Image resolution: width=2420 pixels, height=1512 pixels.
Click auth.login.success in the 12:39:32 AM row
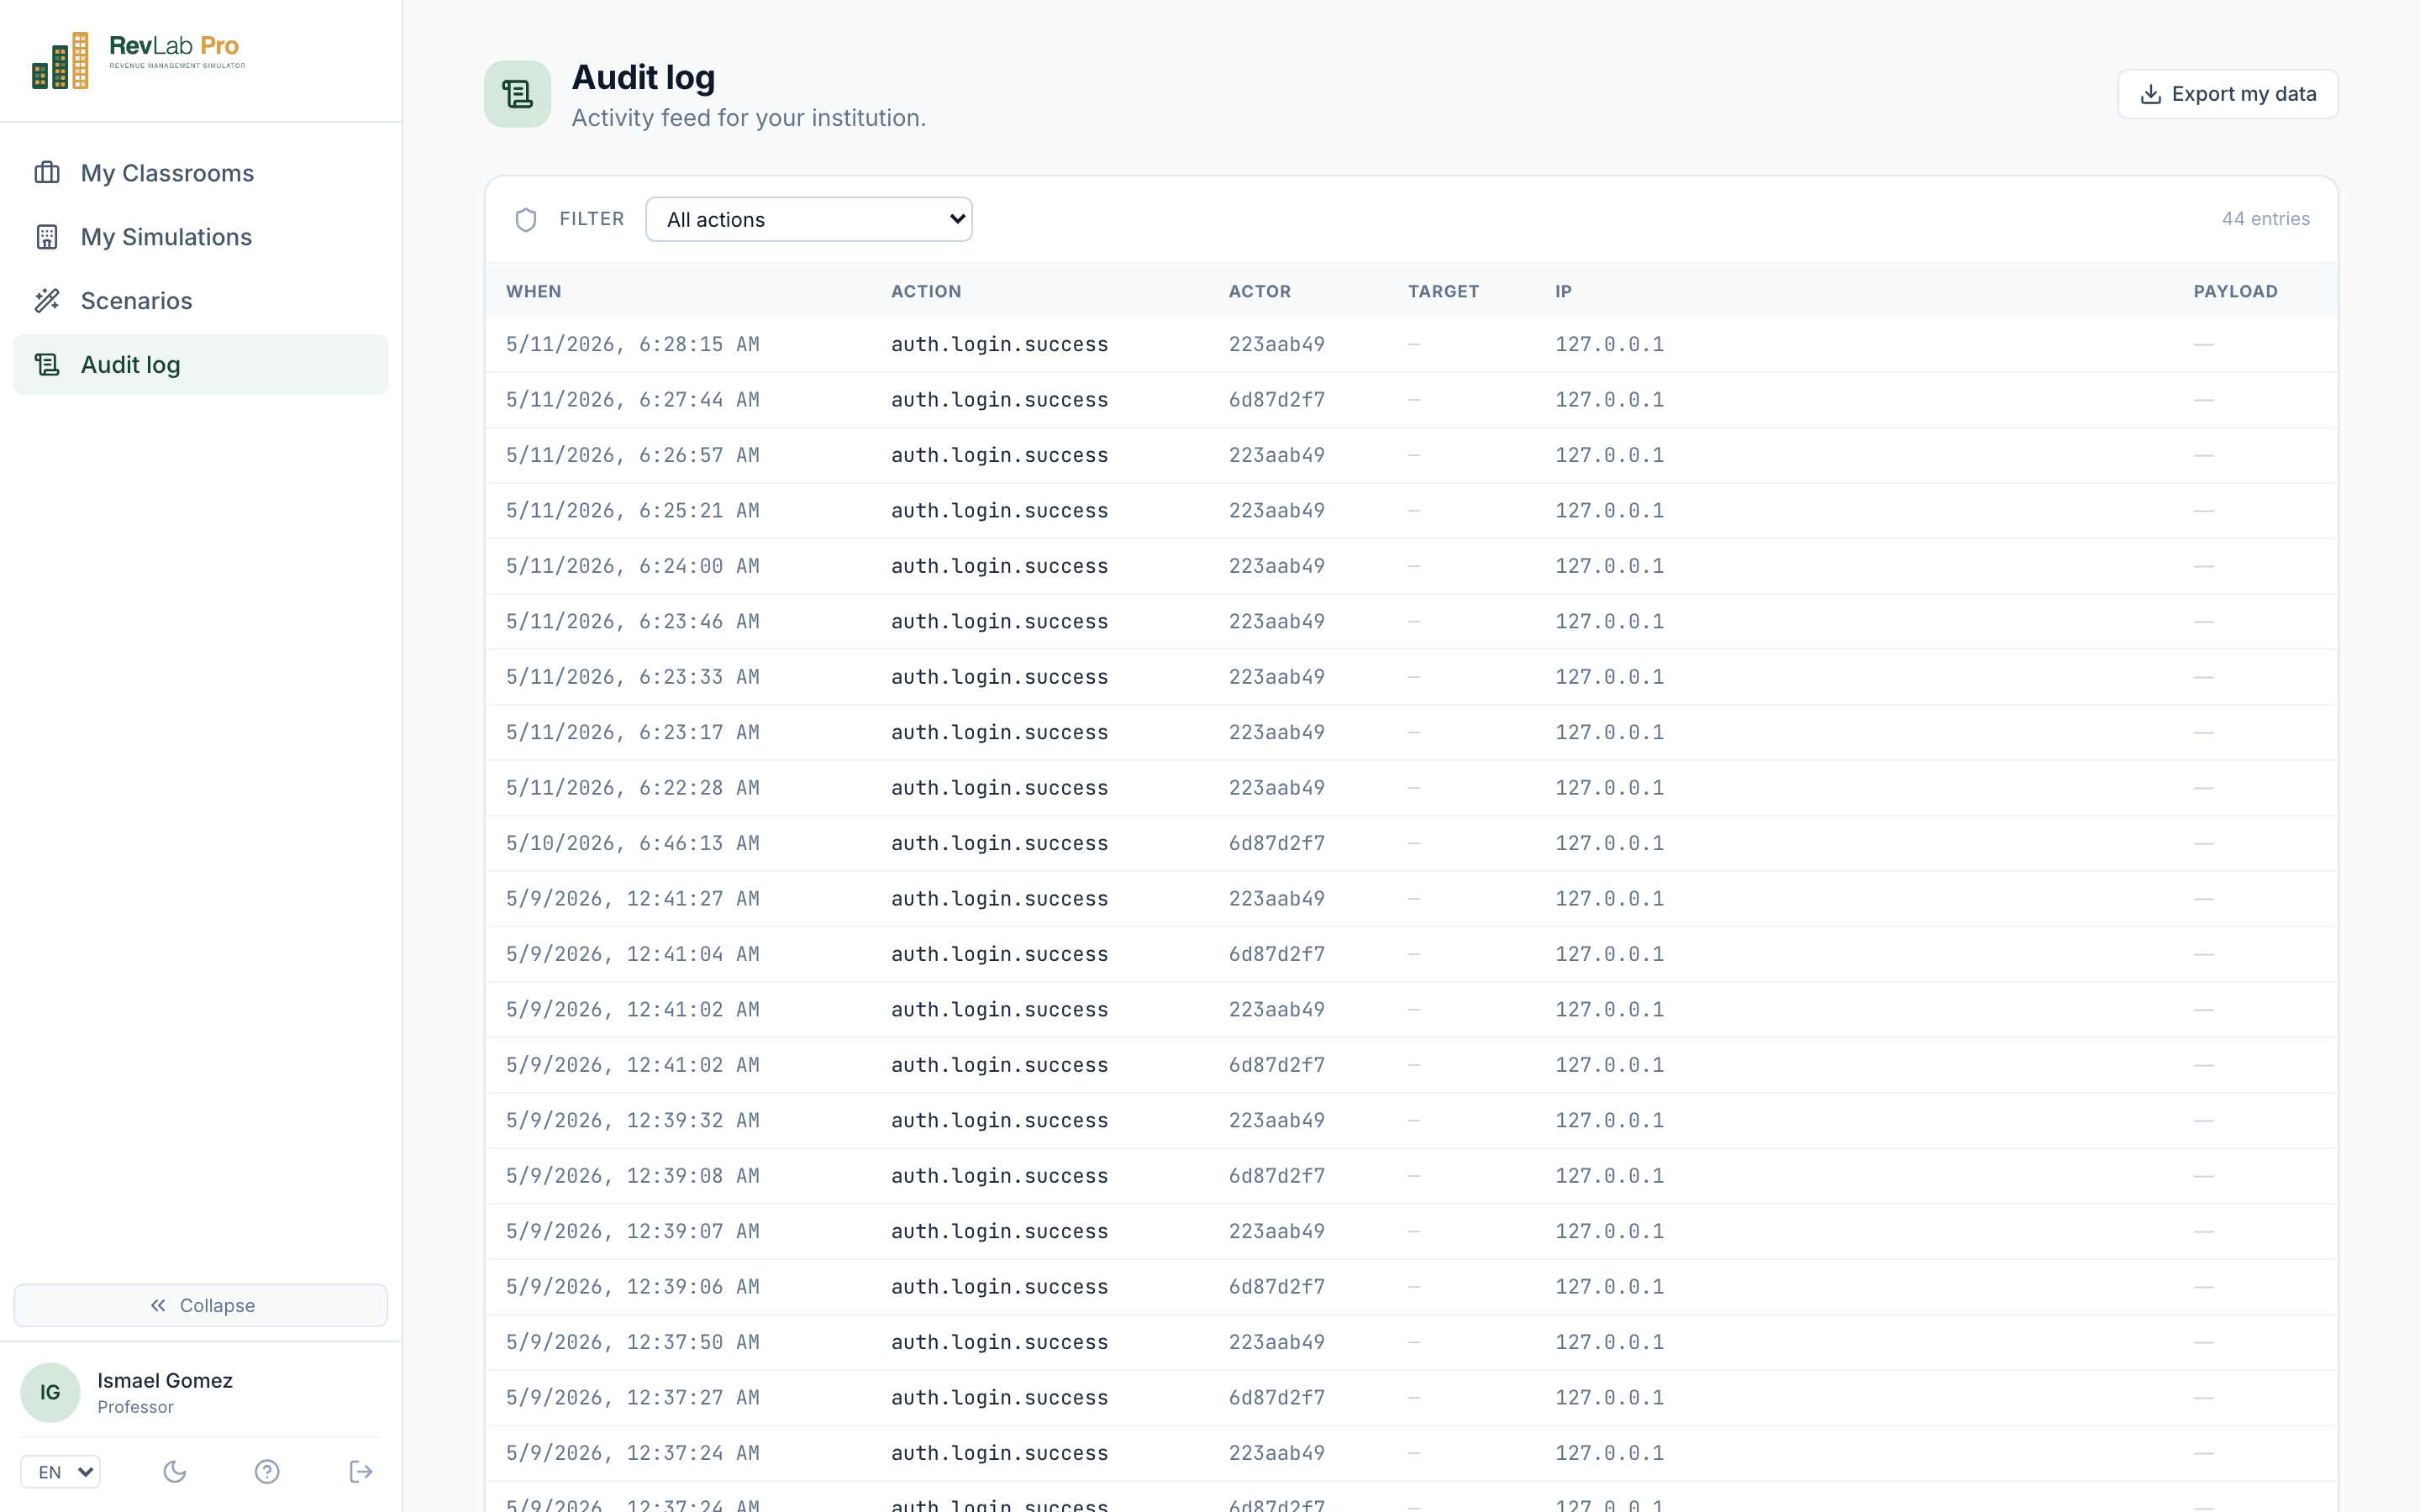[x=999, y=1121]
